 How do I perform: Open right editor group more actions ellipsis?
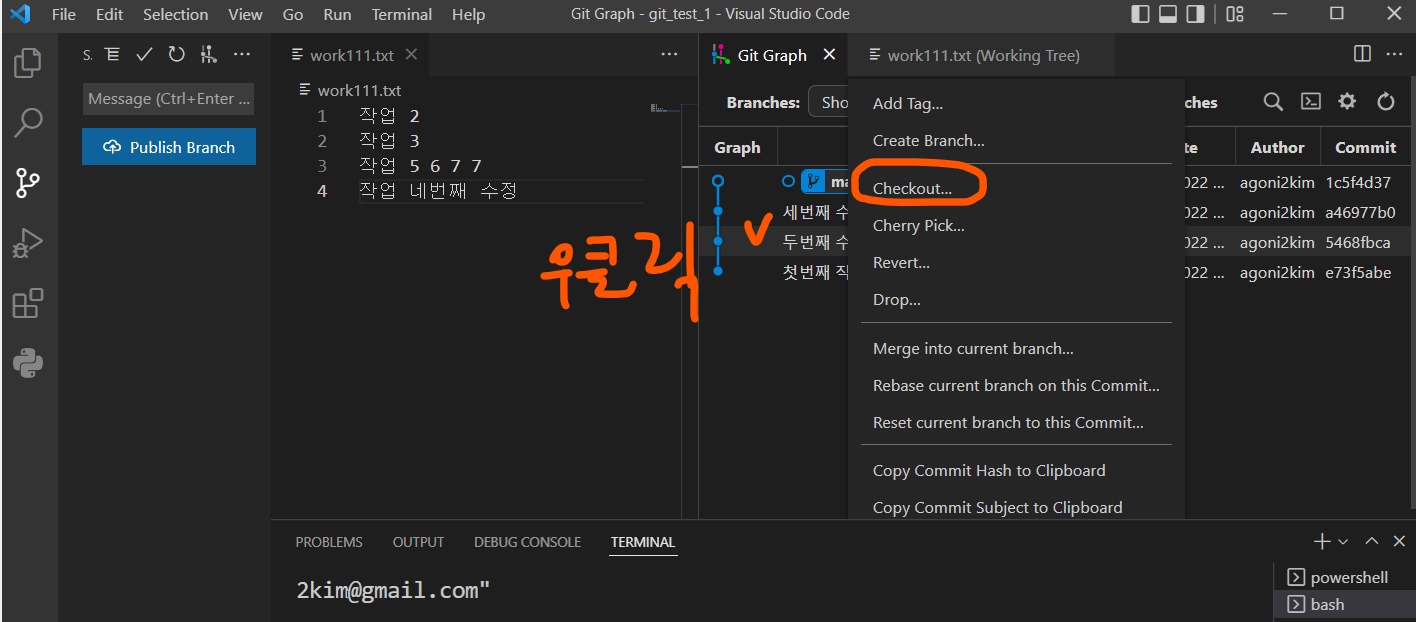coord(1394,54)
